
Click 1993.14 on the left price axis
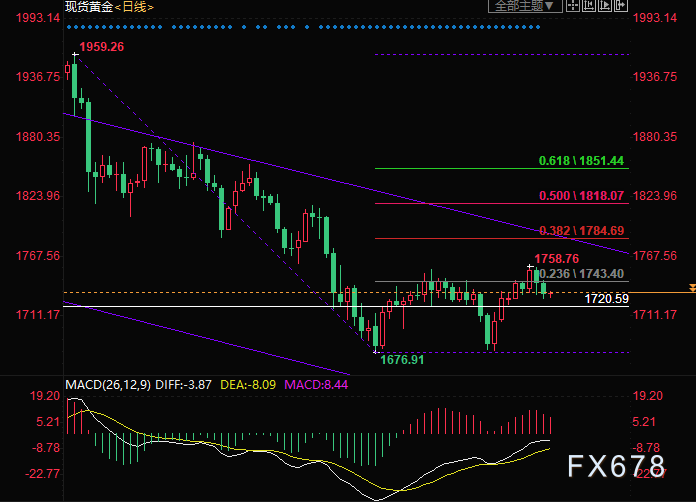(38, 18)
